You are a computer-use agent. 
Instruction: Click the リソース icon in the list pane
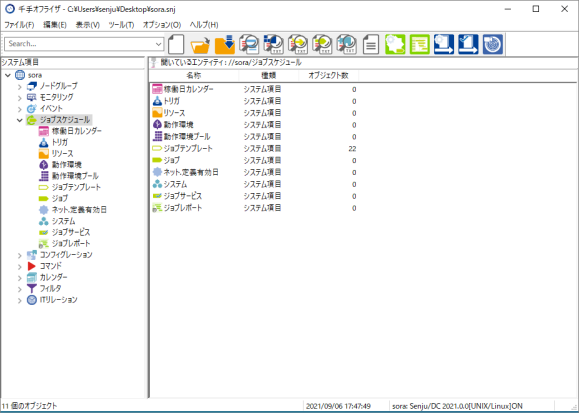click(157, 113)
